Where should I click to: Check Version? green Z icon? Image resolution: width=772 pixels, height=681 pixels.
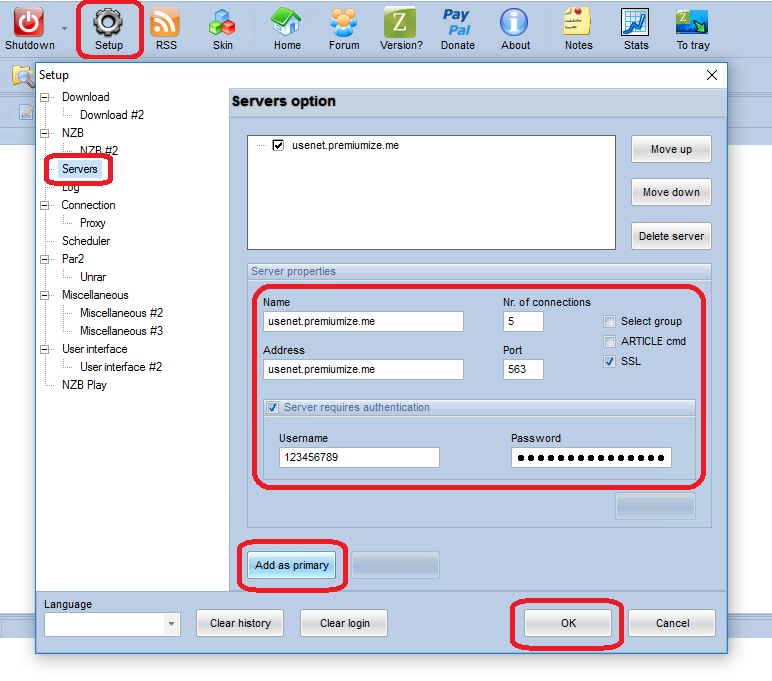pyautogui.click(x=400, y=22)
